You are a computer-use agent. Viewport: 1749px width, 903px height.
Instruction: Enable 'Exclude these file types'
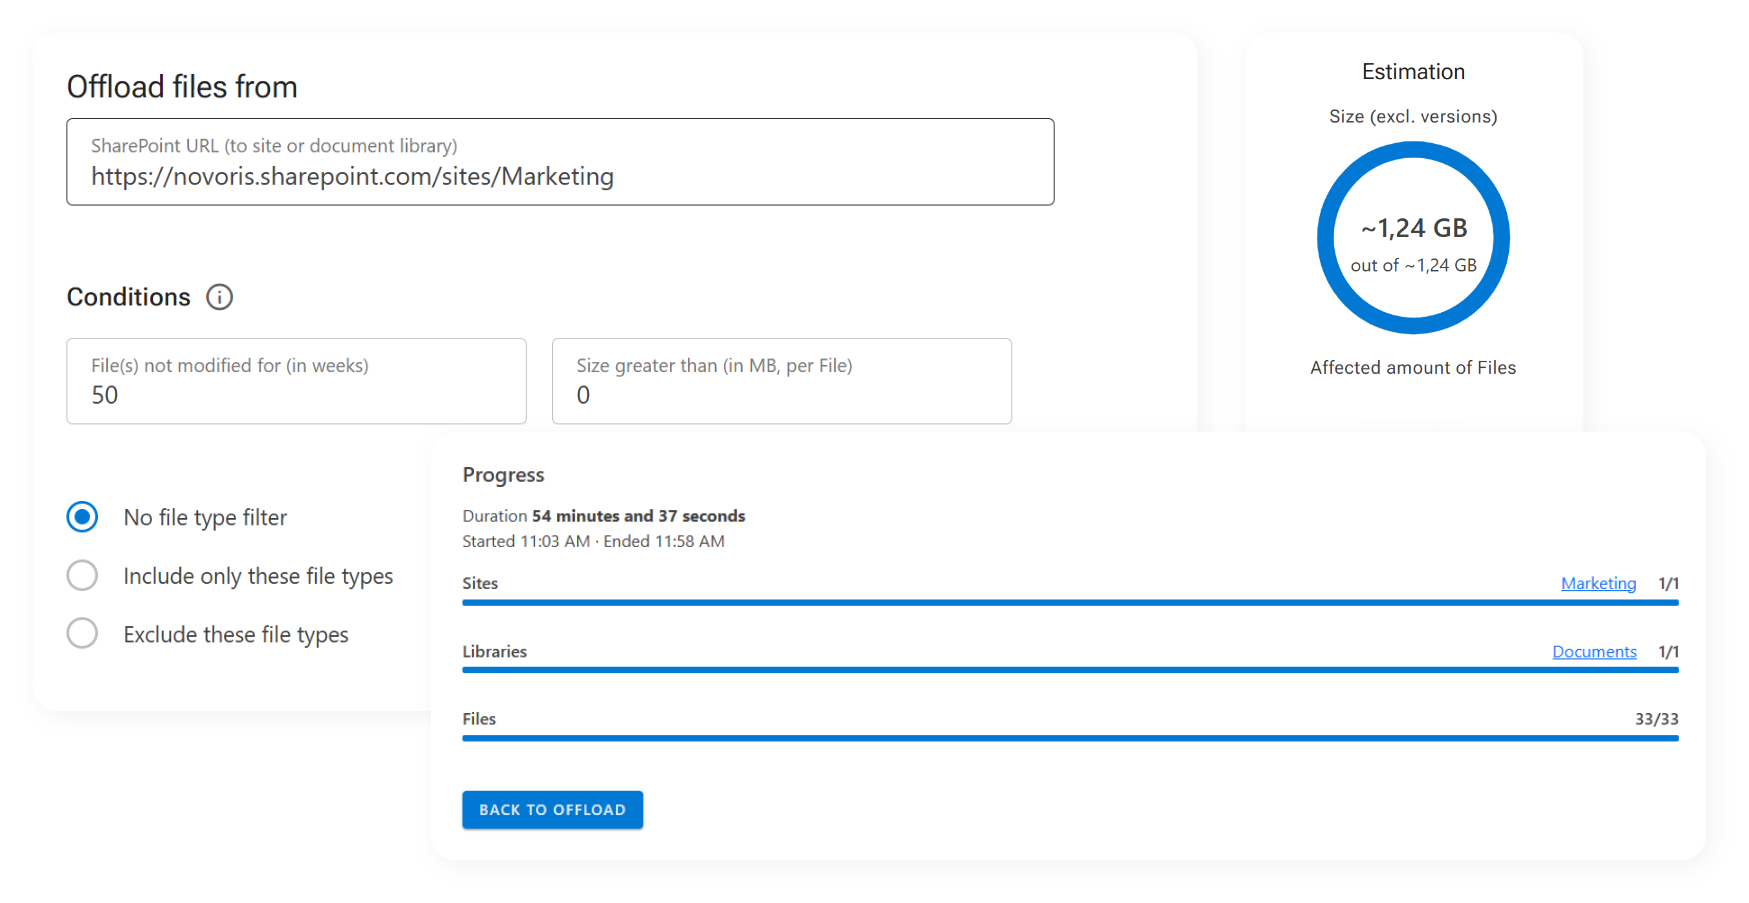[82, 633]
